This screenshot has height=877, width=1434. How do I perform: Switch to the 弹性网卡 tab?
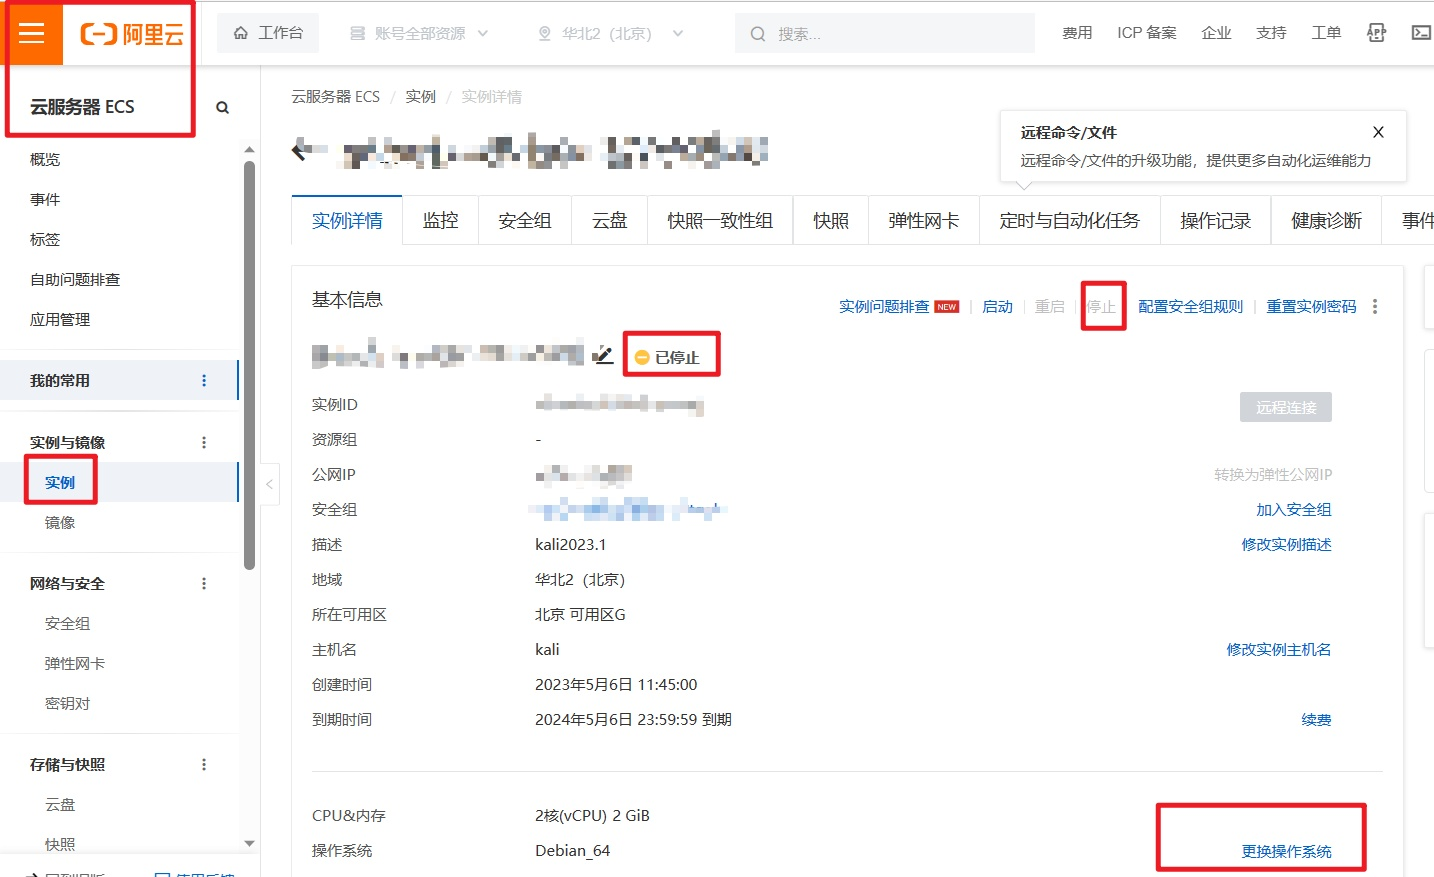tap(924, 221)
